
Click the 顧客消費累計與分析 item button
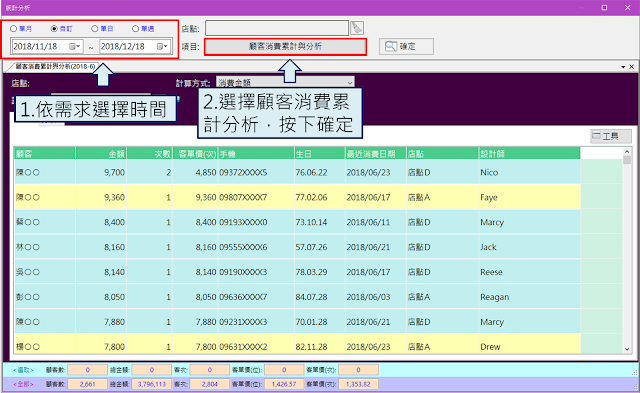(285, 47)
